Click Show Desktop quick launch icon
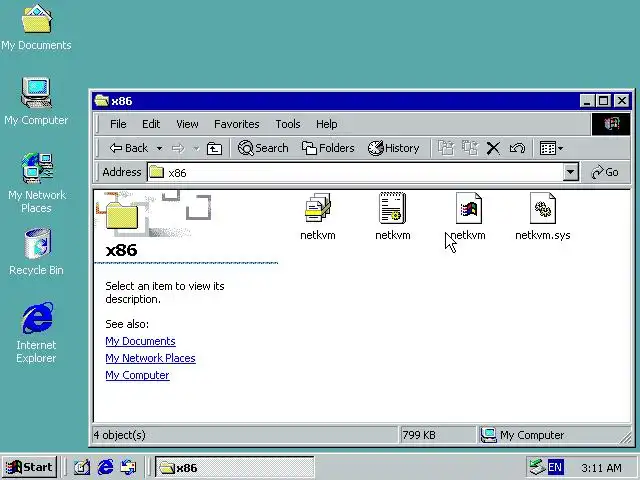 82,467
